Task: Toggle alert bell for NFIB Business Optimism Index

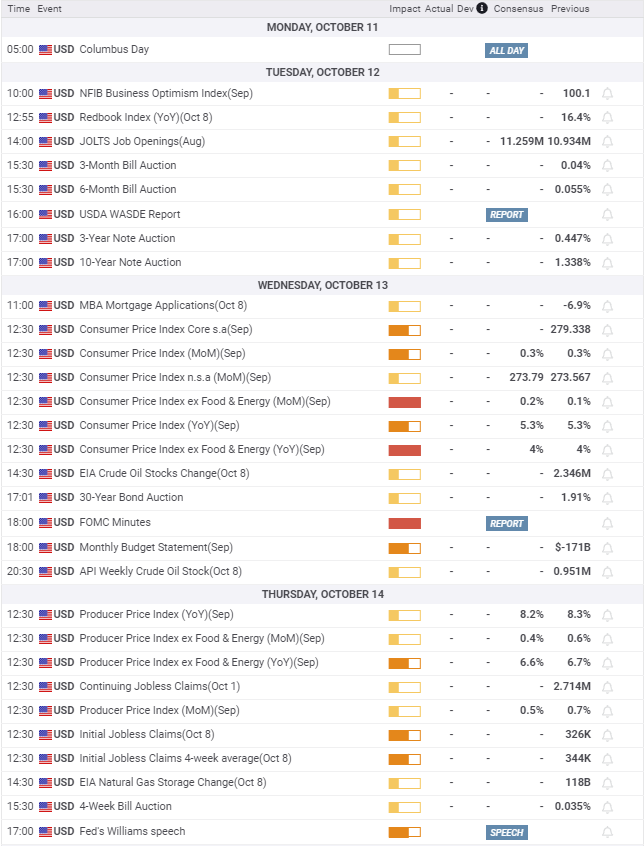Action: (607, 94)
